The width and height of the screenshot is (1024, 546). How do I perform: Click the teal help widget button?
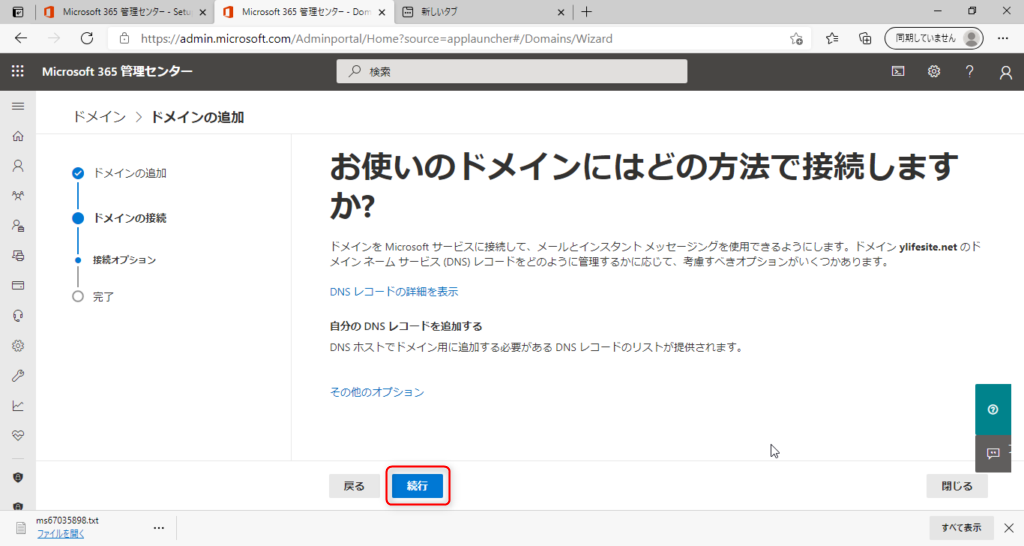pos(993,410)
